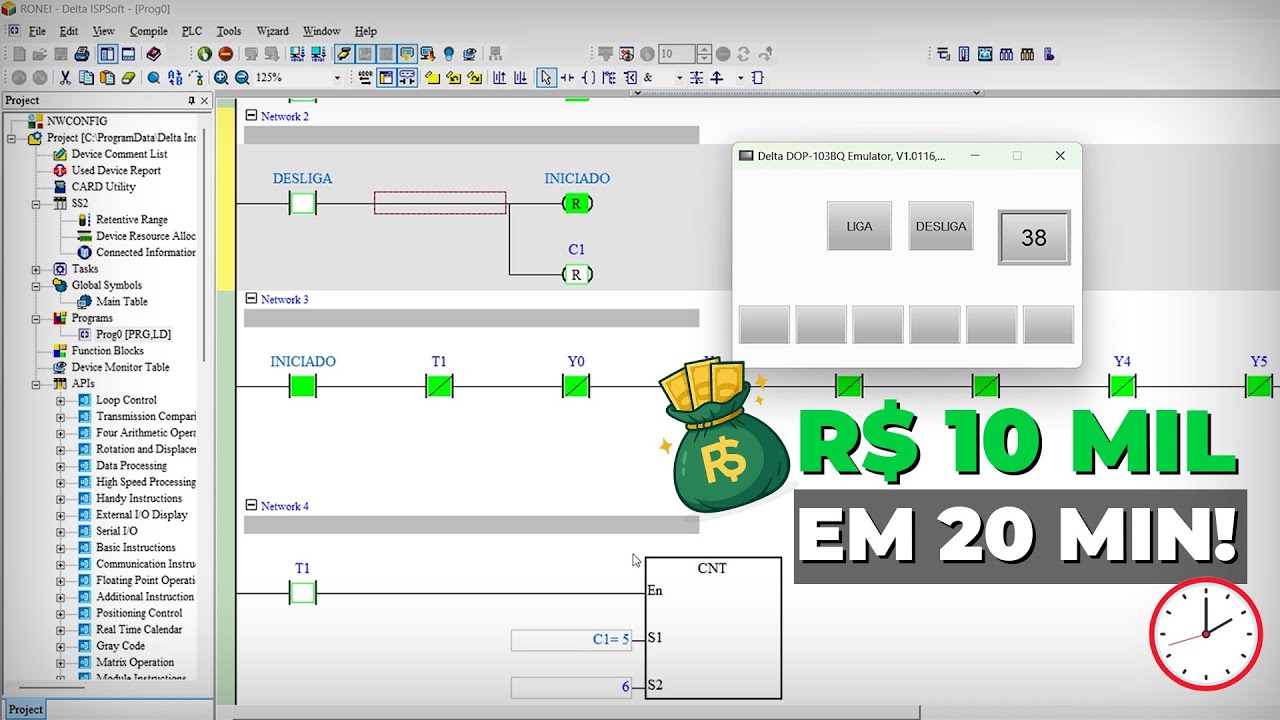Click the Project tree vertical scrollbar
Image resolution: width=1280 pixels, height=720 pixels.
coord(205,245)
